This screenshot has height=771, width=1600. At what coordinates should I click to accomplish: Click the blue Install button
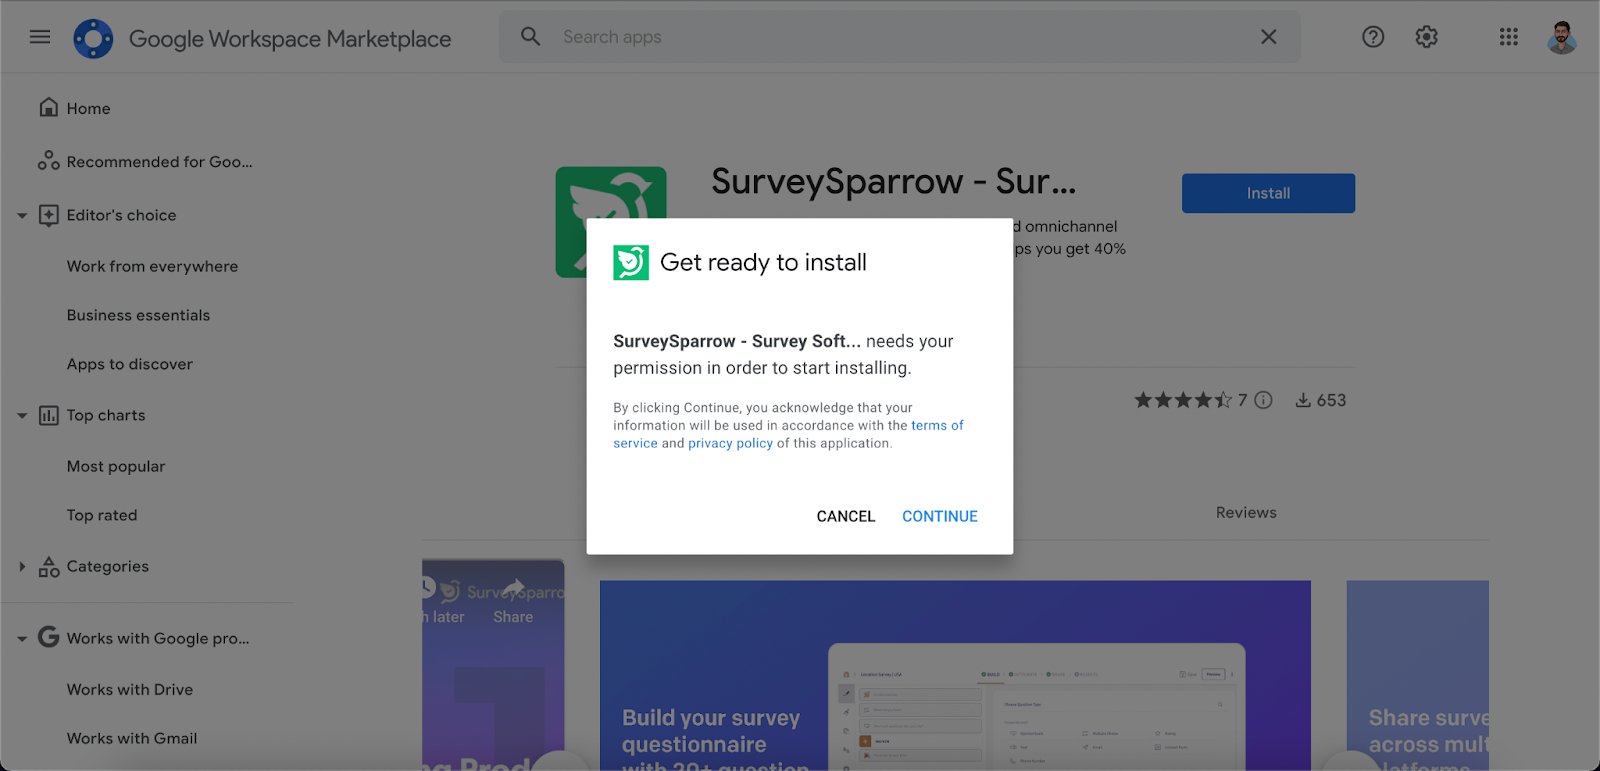click(1268, 193)
